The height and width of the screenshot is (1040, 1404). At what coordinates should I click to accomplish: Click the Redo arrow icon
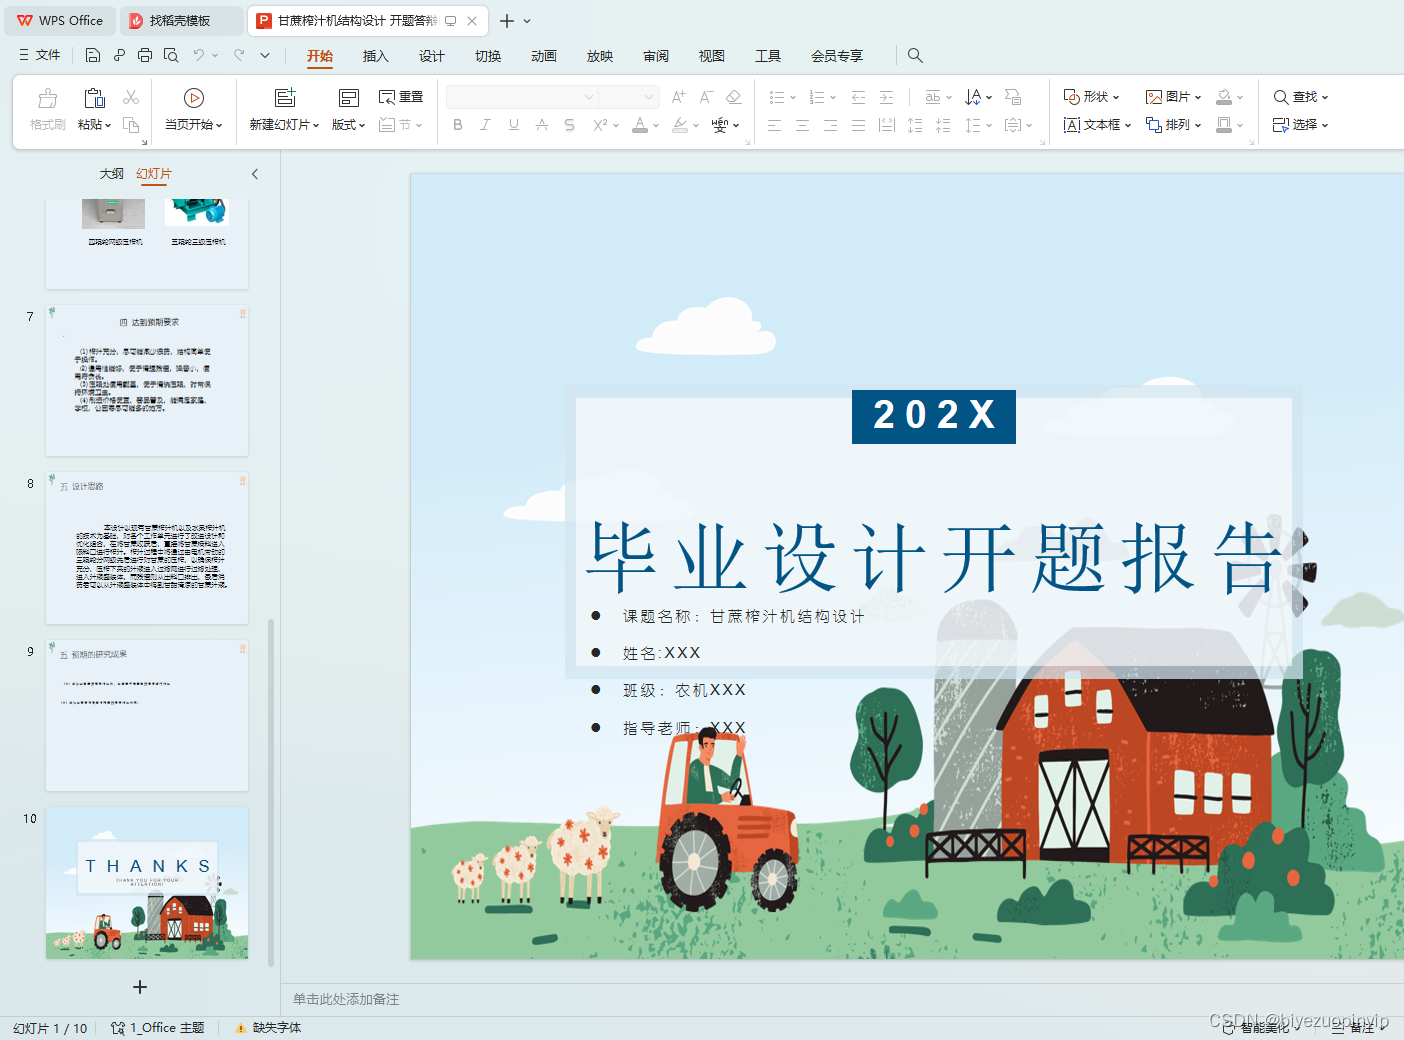tap(239, 55)
